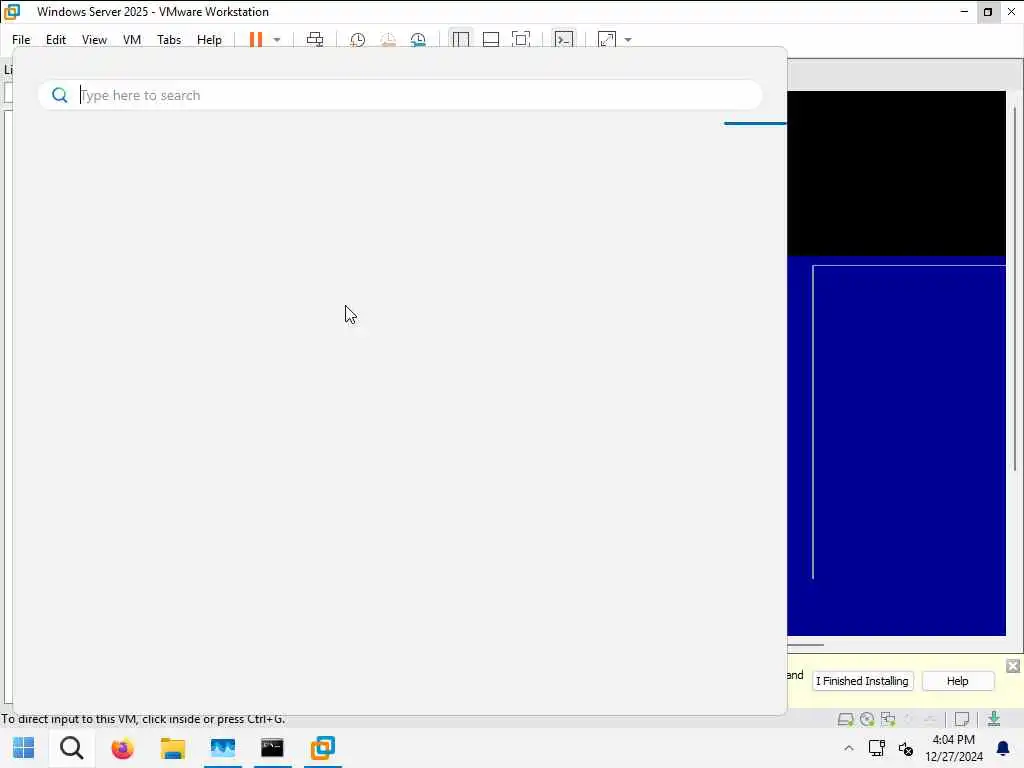The width and height of the screenshot is (1024, 768).
Task: Click the CD/DVD drive status icon
Action: coord(867,720)
